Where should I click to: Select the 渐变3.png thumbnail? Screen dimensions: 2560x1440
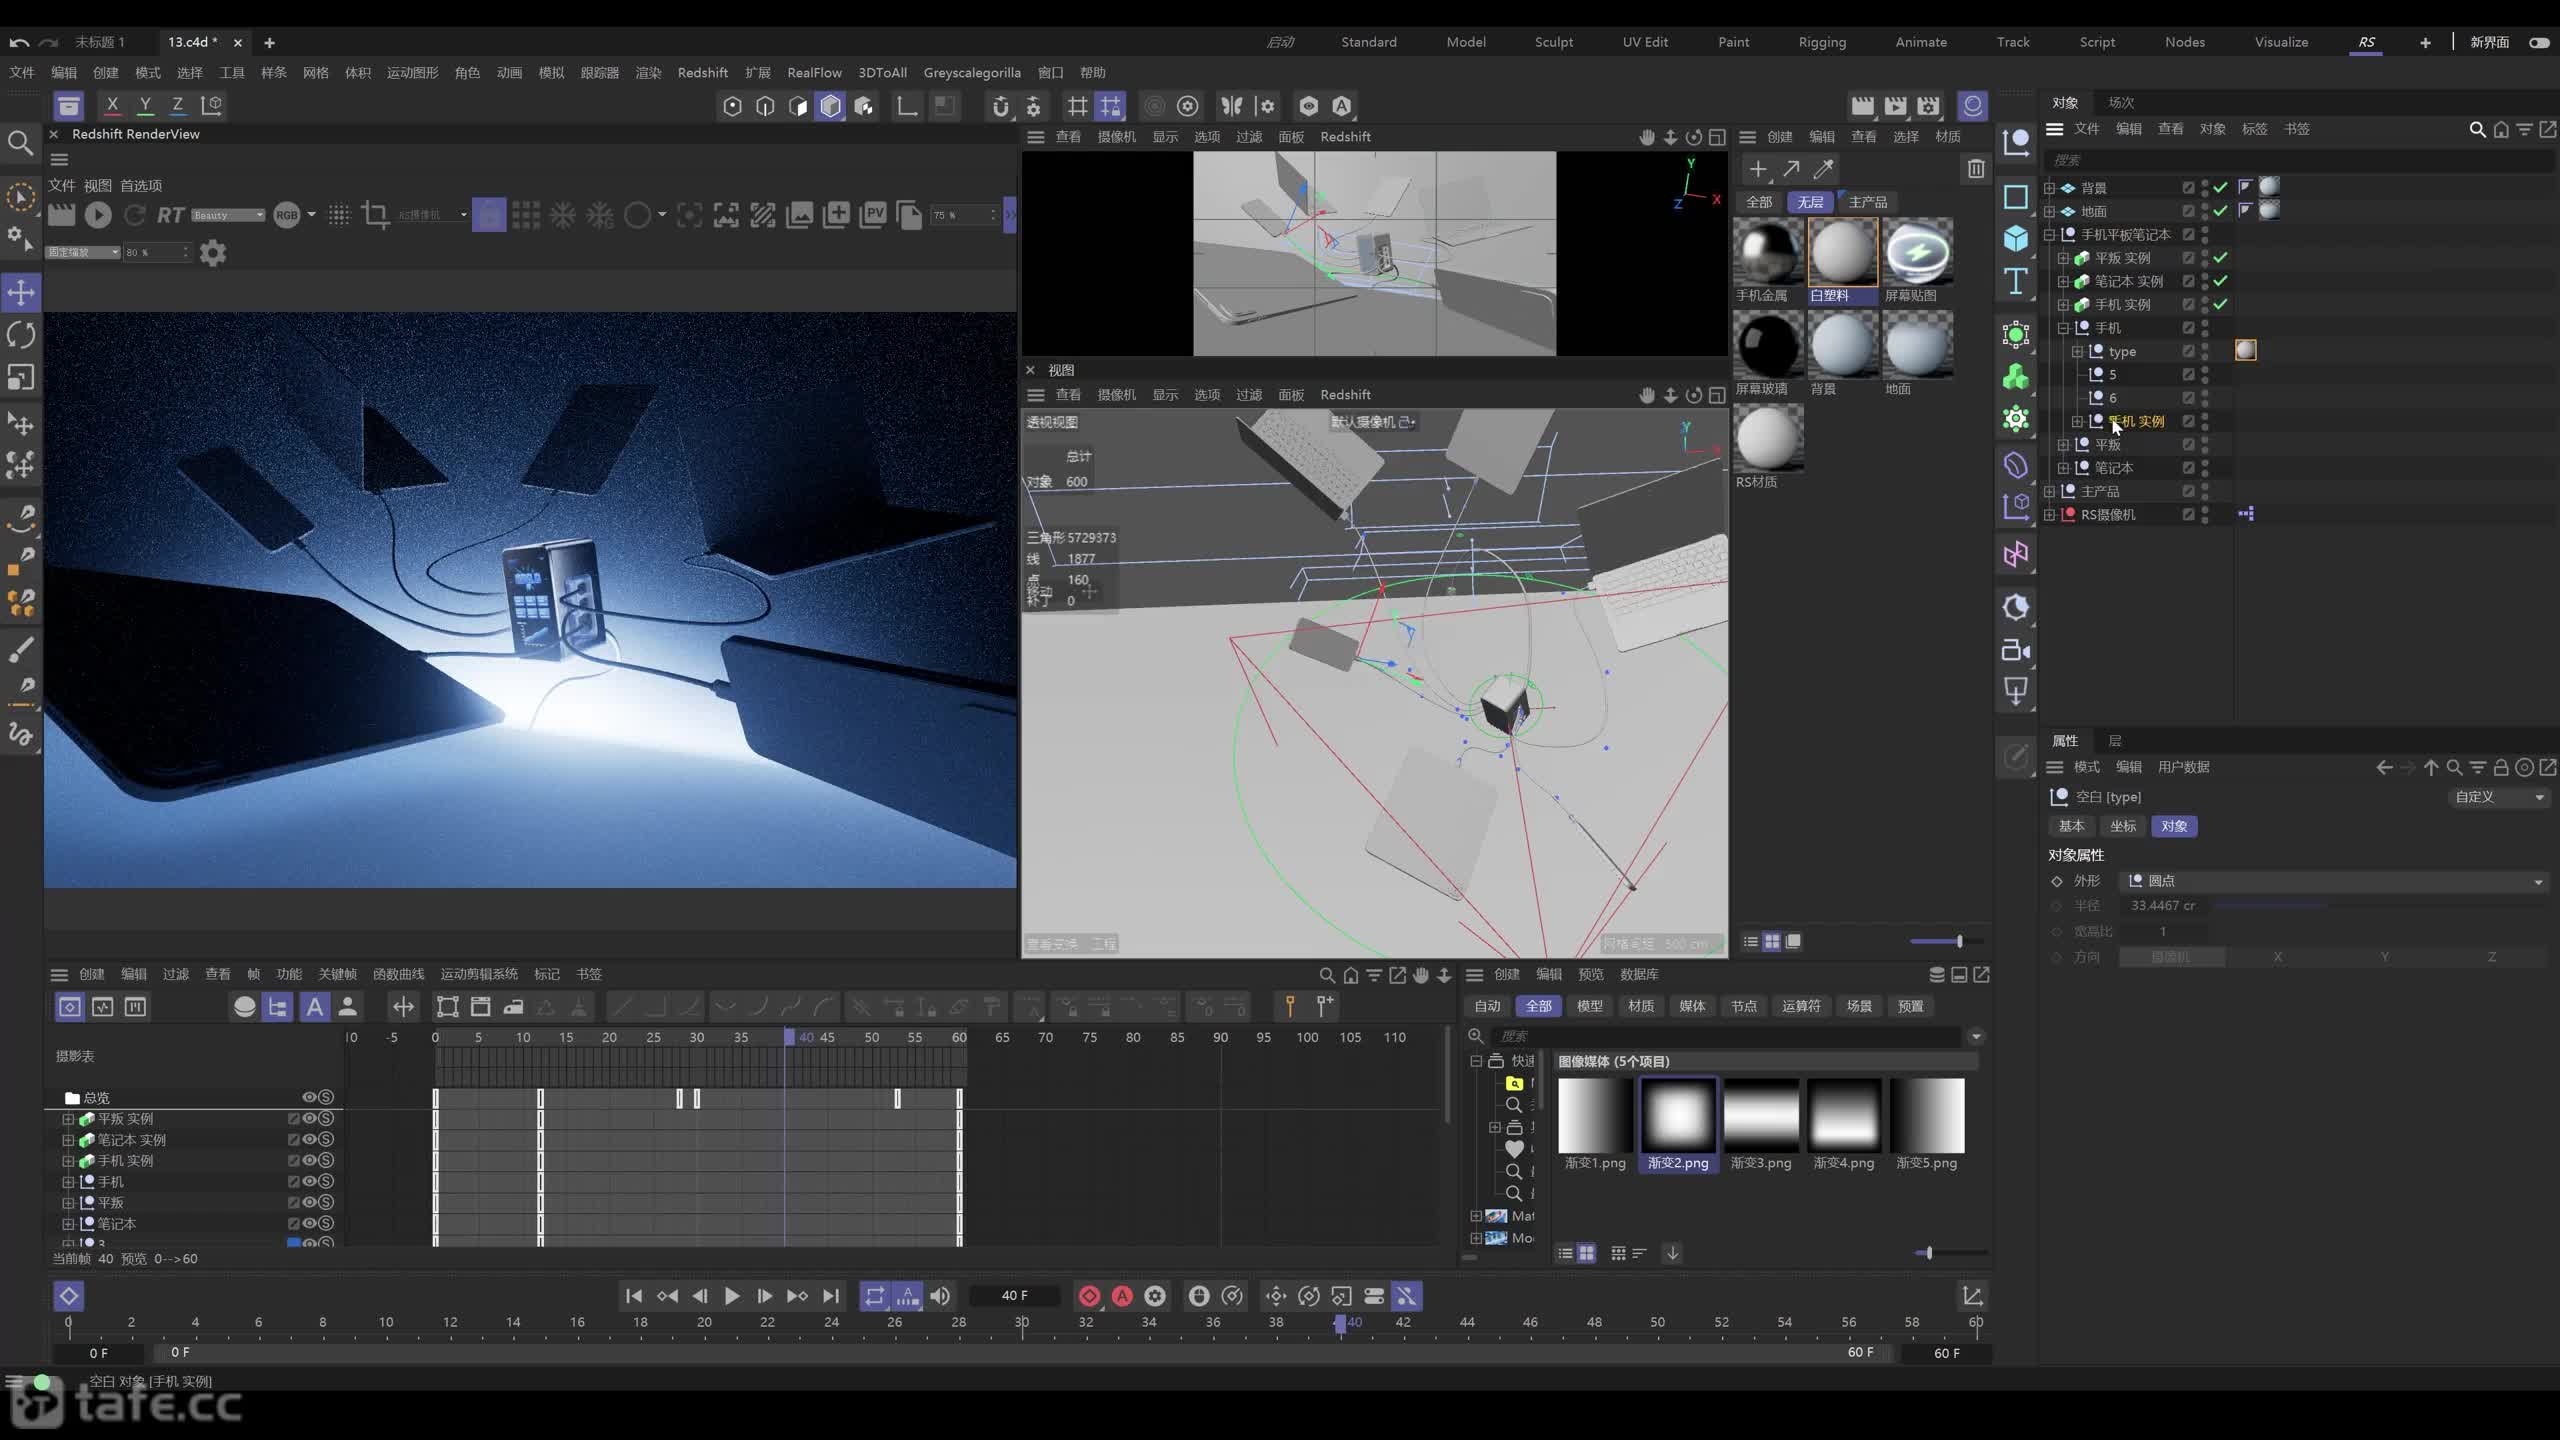click(1760, 1115)
